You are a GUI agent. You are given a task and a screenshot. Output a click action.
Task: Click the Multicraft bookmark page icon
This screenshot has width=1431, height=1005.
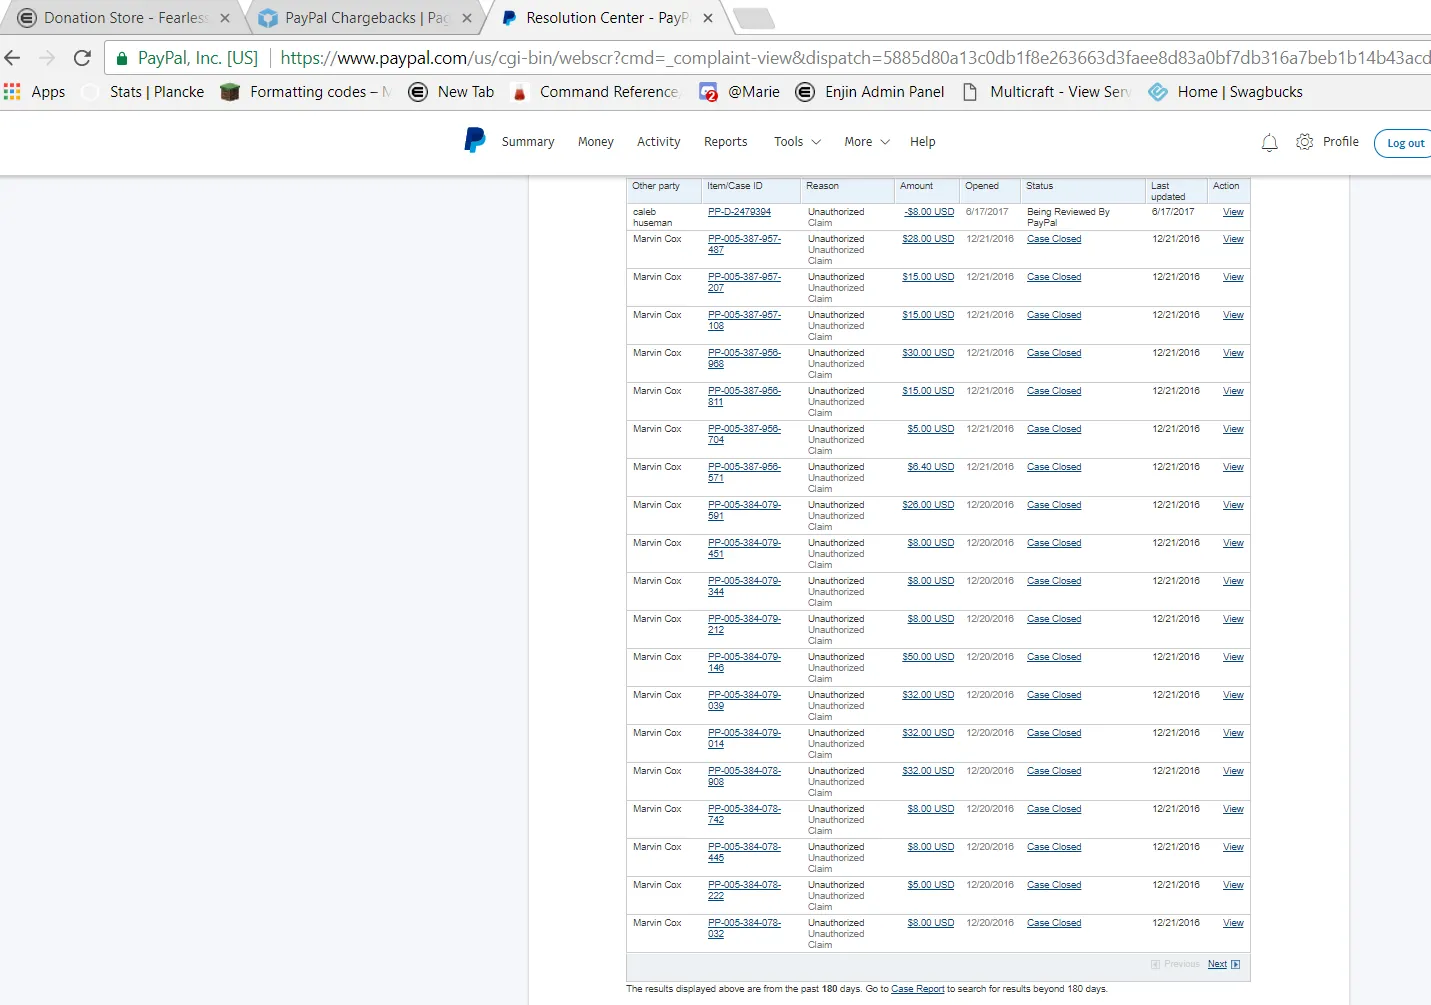click(970, 92)
